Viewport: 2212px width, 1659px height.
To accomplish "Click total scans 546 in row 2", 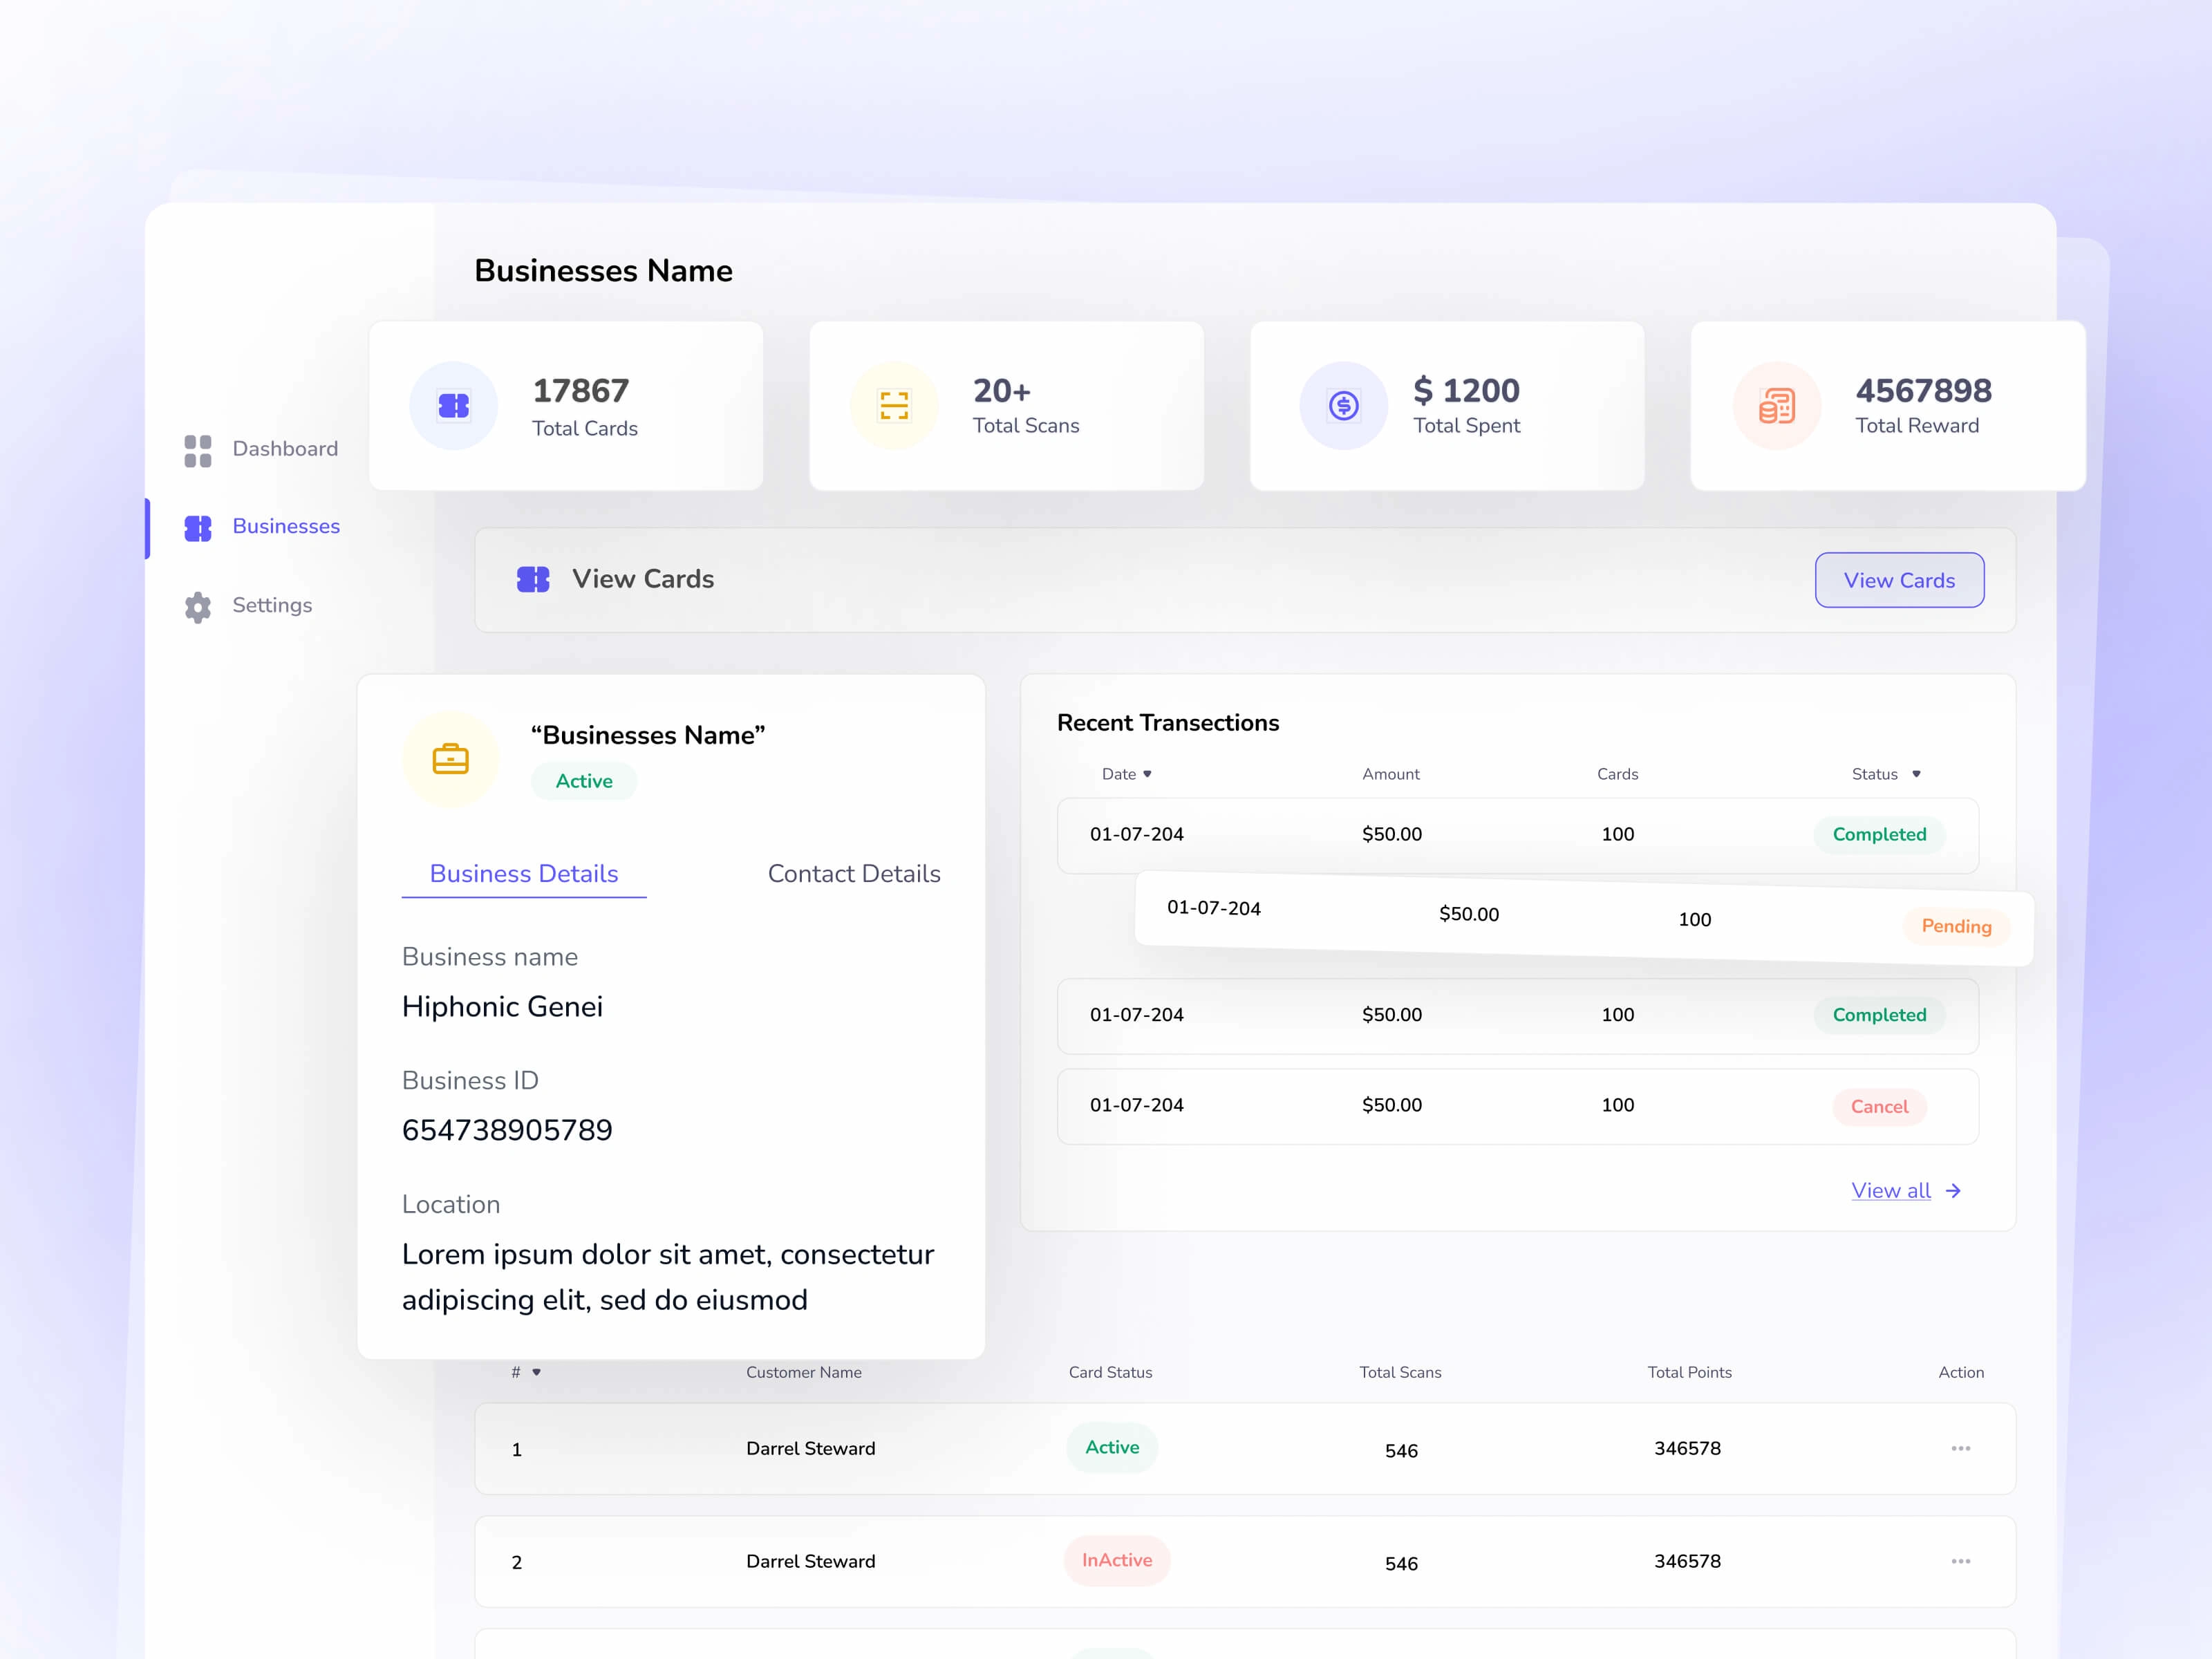I will (x=1401, y=1563).
